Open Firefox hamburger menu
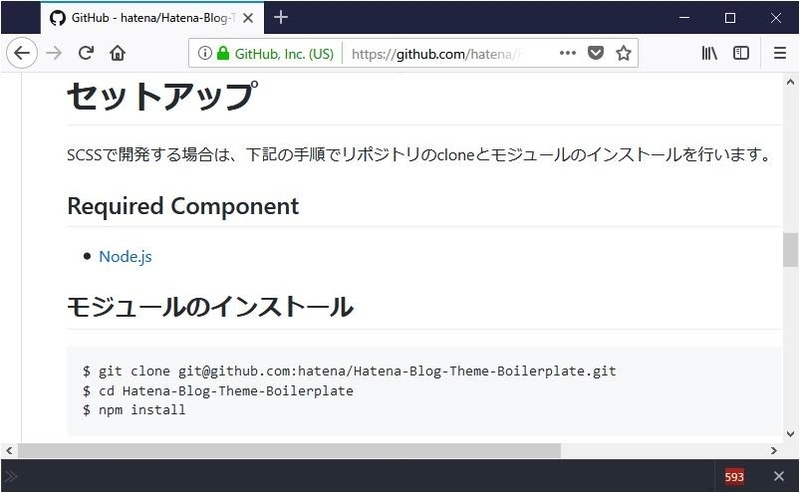The image size is (800, 493). pyautogui.click(x=779, y=54)
